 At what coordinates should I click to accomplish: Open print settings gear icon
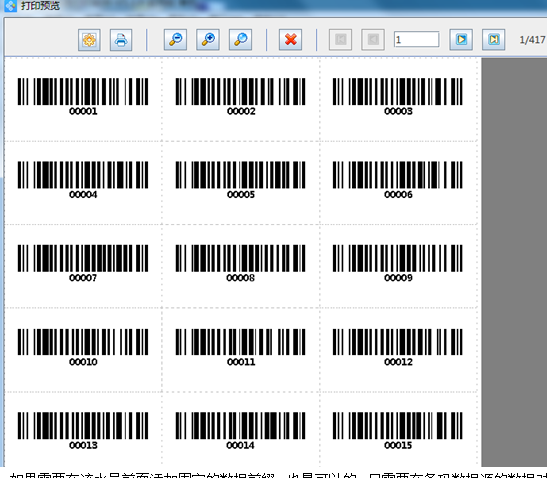coord(89,40)
